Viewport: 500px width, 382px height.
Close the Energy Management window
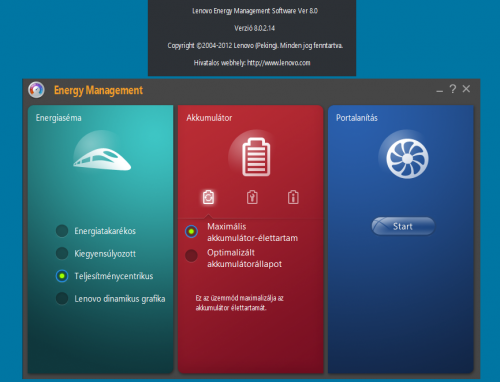466,89
